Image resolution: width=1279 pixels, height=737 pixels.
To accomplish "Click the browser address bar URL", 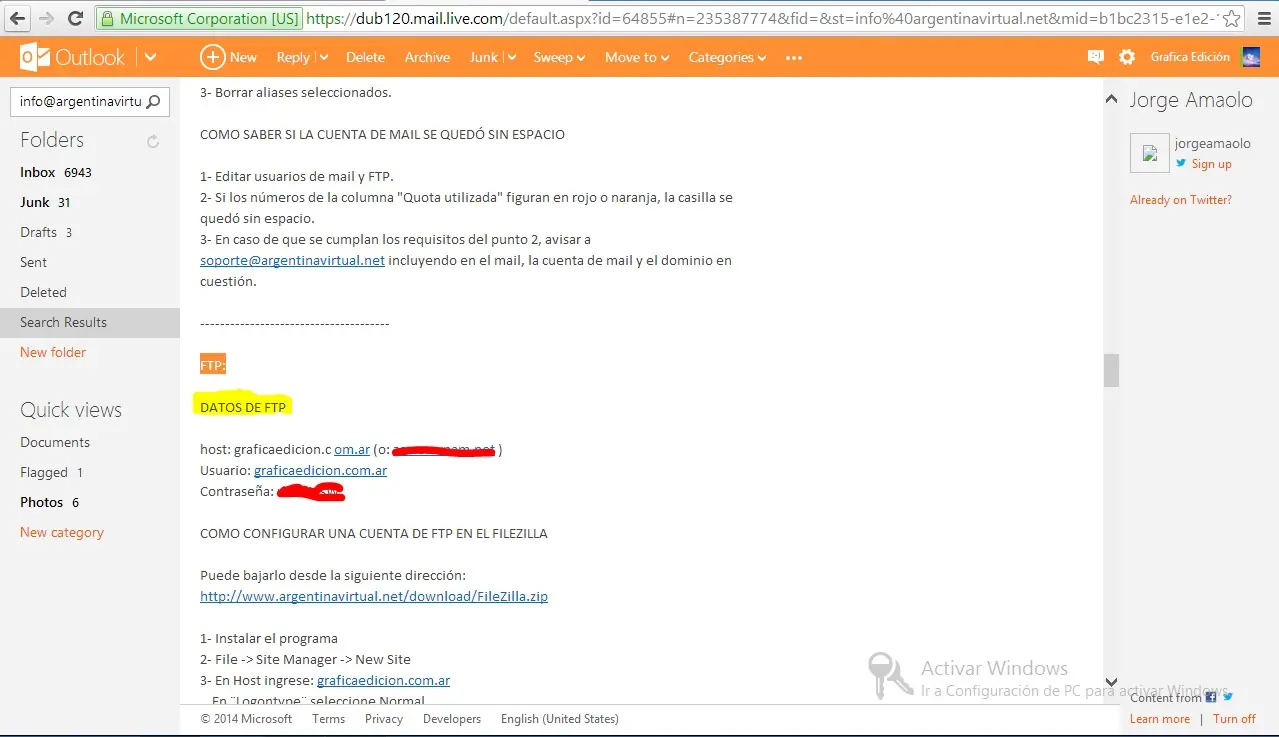I will [x=760, y=18].
